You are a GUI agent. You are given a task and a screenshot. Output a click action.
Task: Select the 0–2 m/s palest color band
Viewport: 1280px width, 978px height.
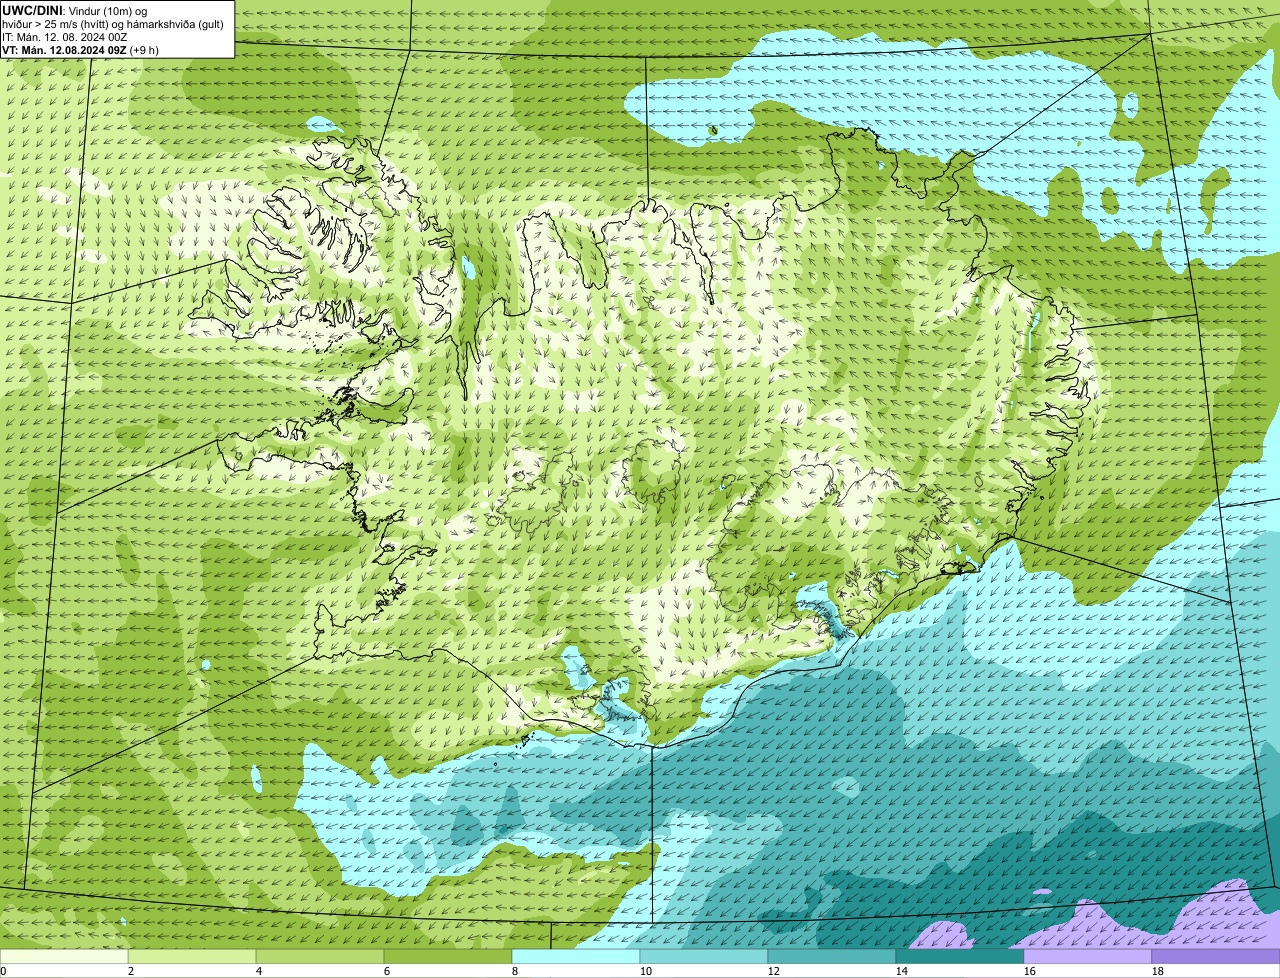64,956
